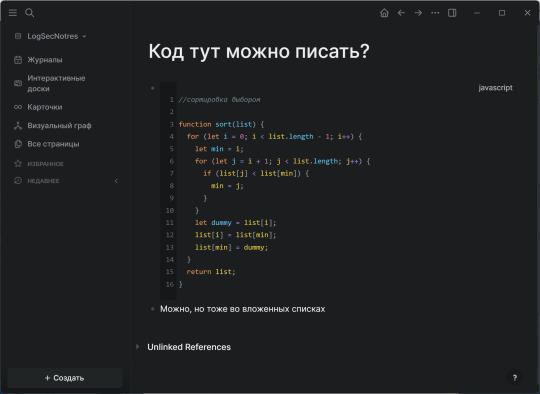The image size is (540, 394).
Task: Navigate back with the left arrow
Action: tap(401, 13)
